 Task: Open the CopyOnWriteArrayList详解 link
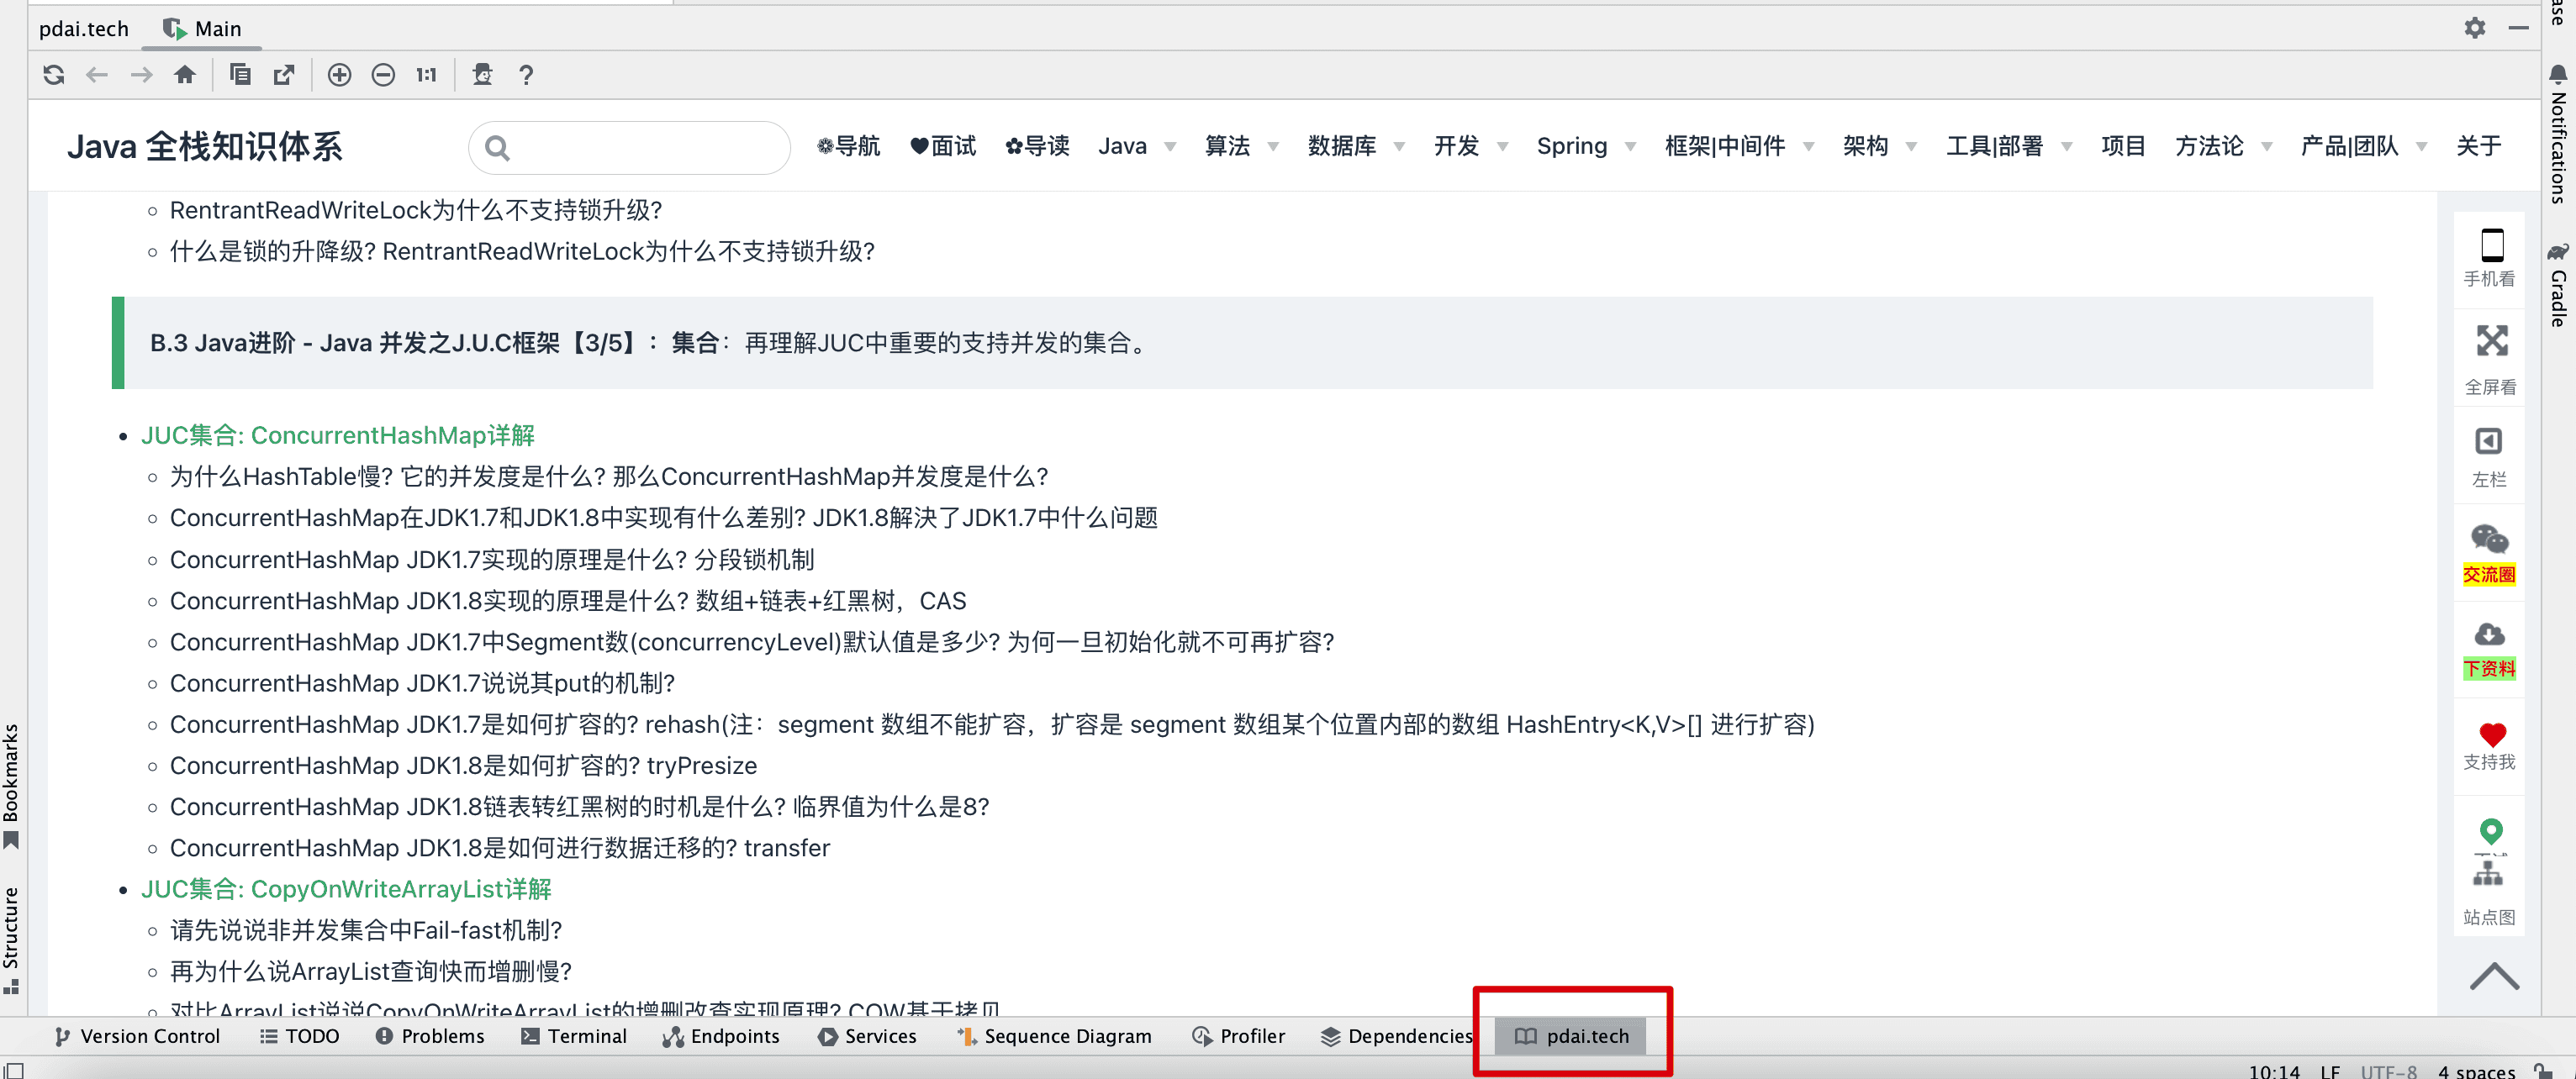[x=345, y=889]
